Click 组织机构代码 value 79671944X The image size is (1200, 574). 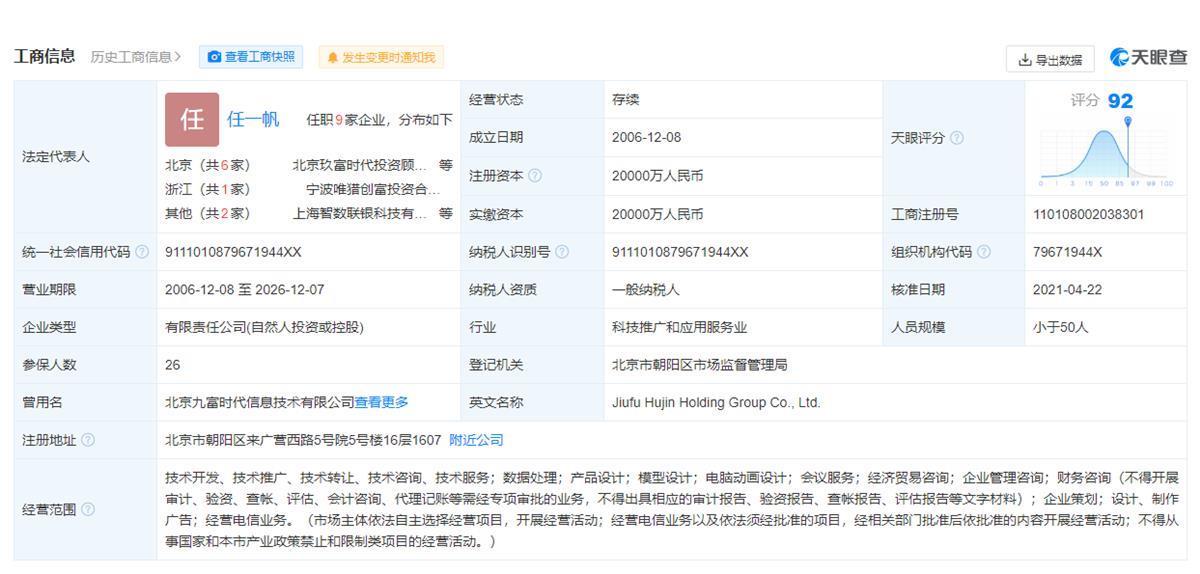pyautogui.click(x=1067, y=252)
